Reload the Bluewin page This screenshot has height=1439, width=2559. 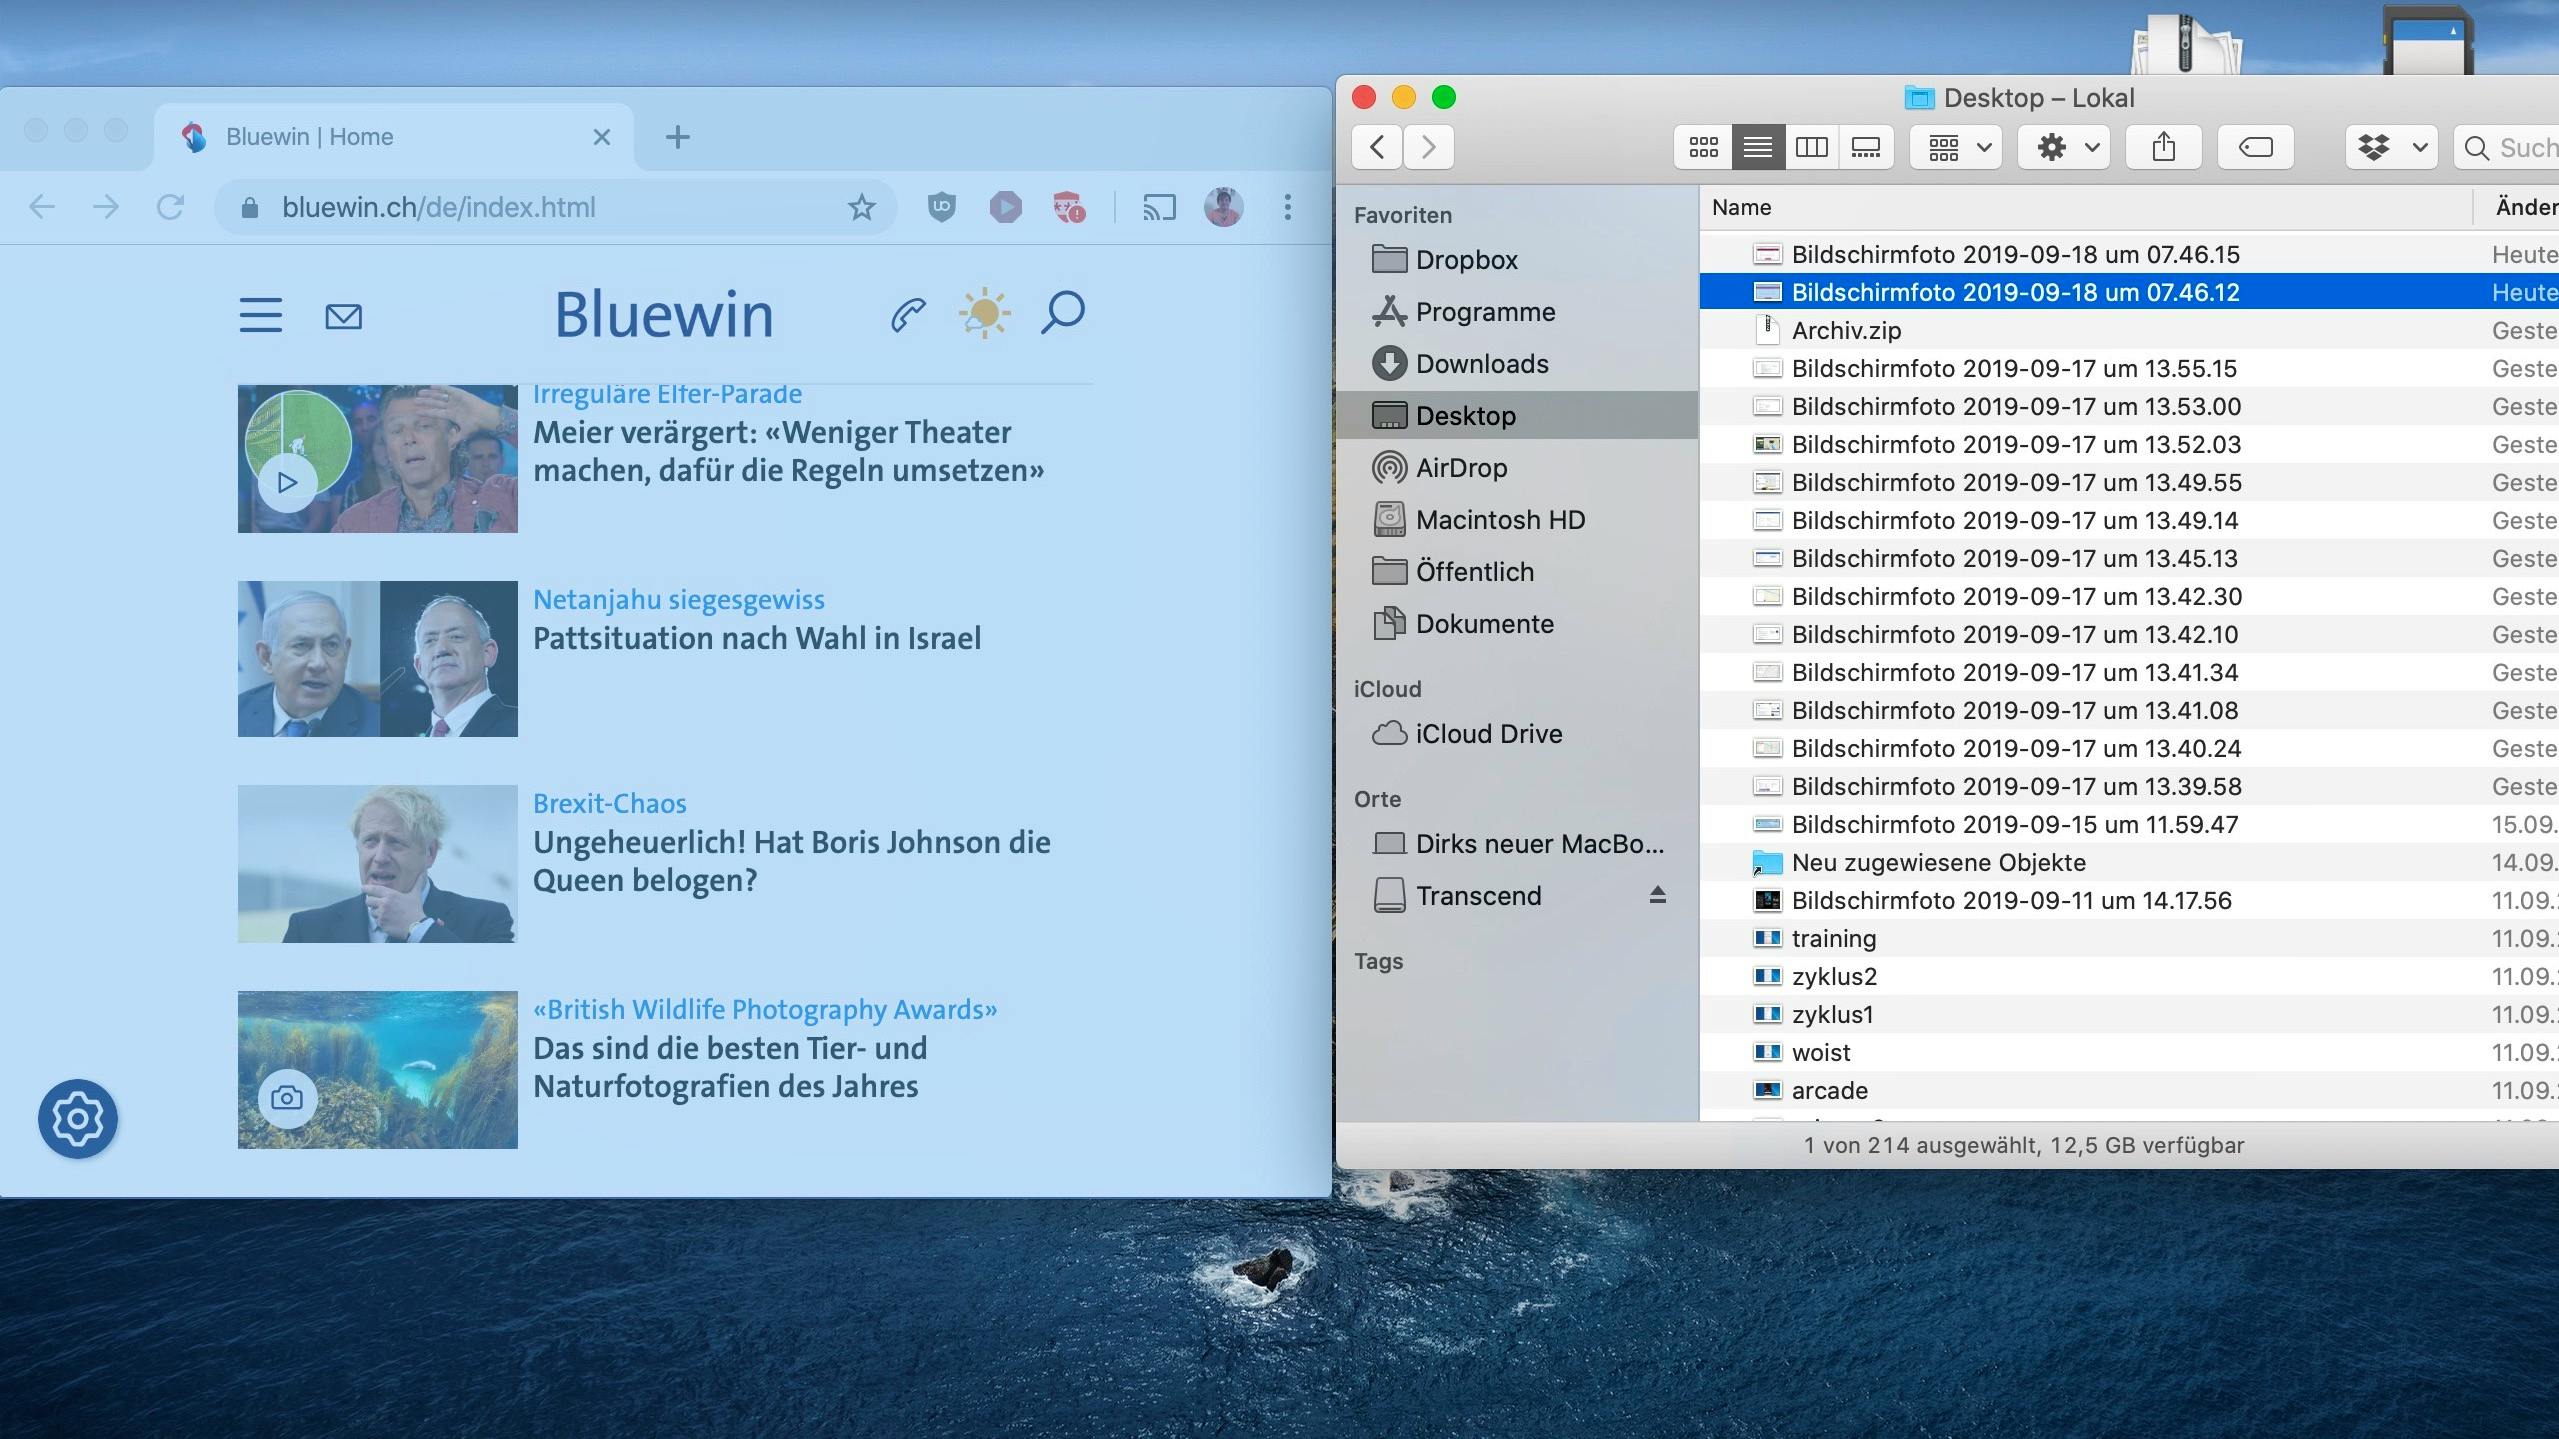click(x=170, y=207)
